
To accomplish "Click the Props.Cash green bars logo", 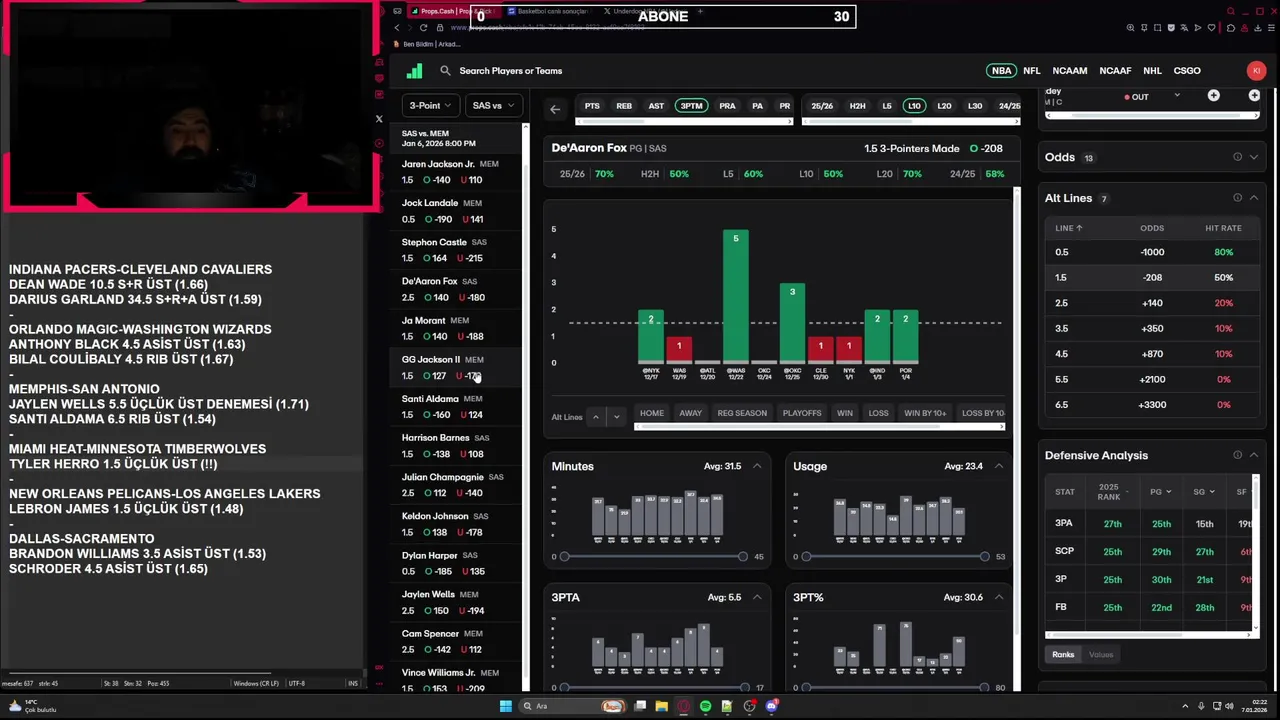I will pos(414,71).
